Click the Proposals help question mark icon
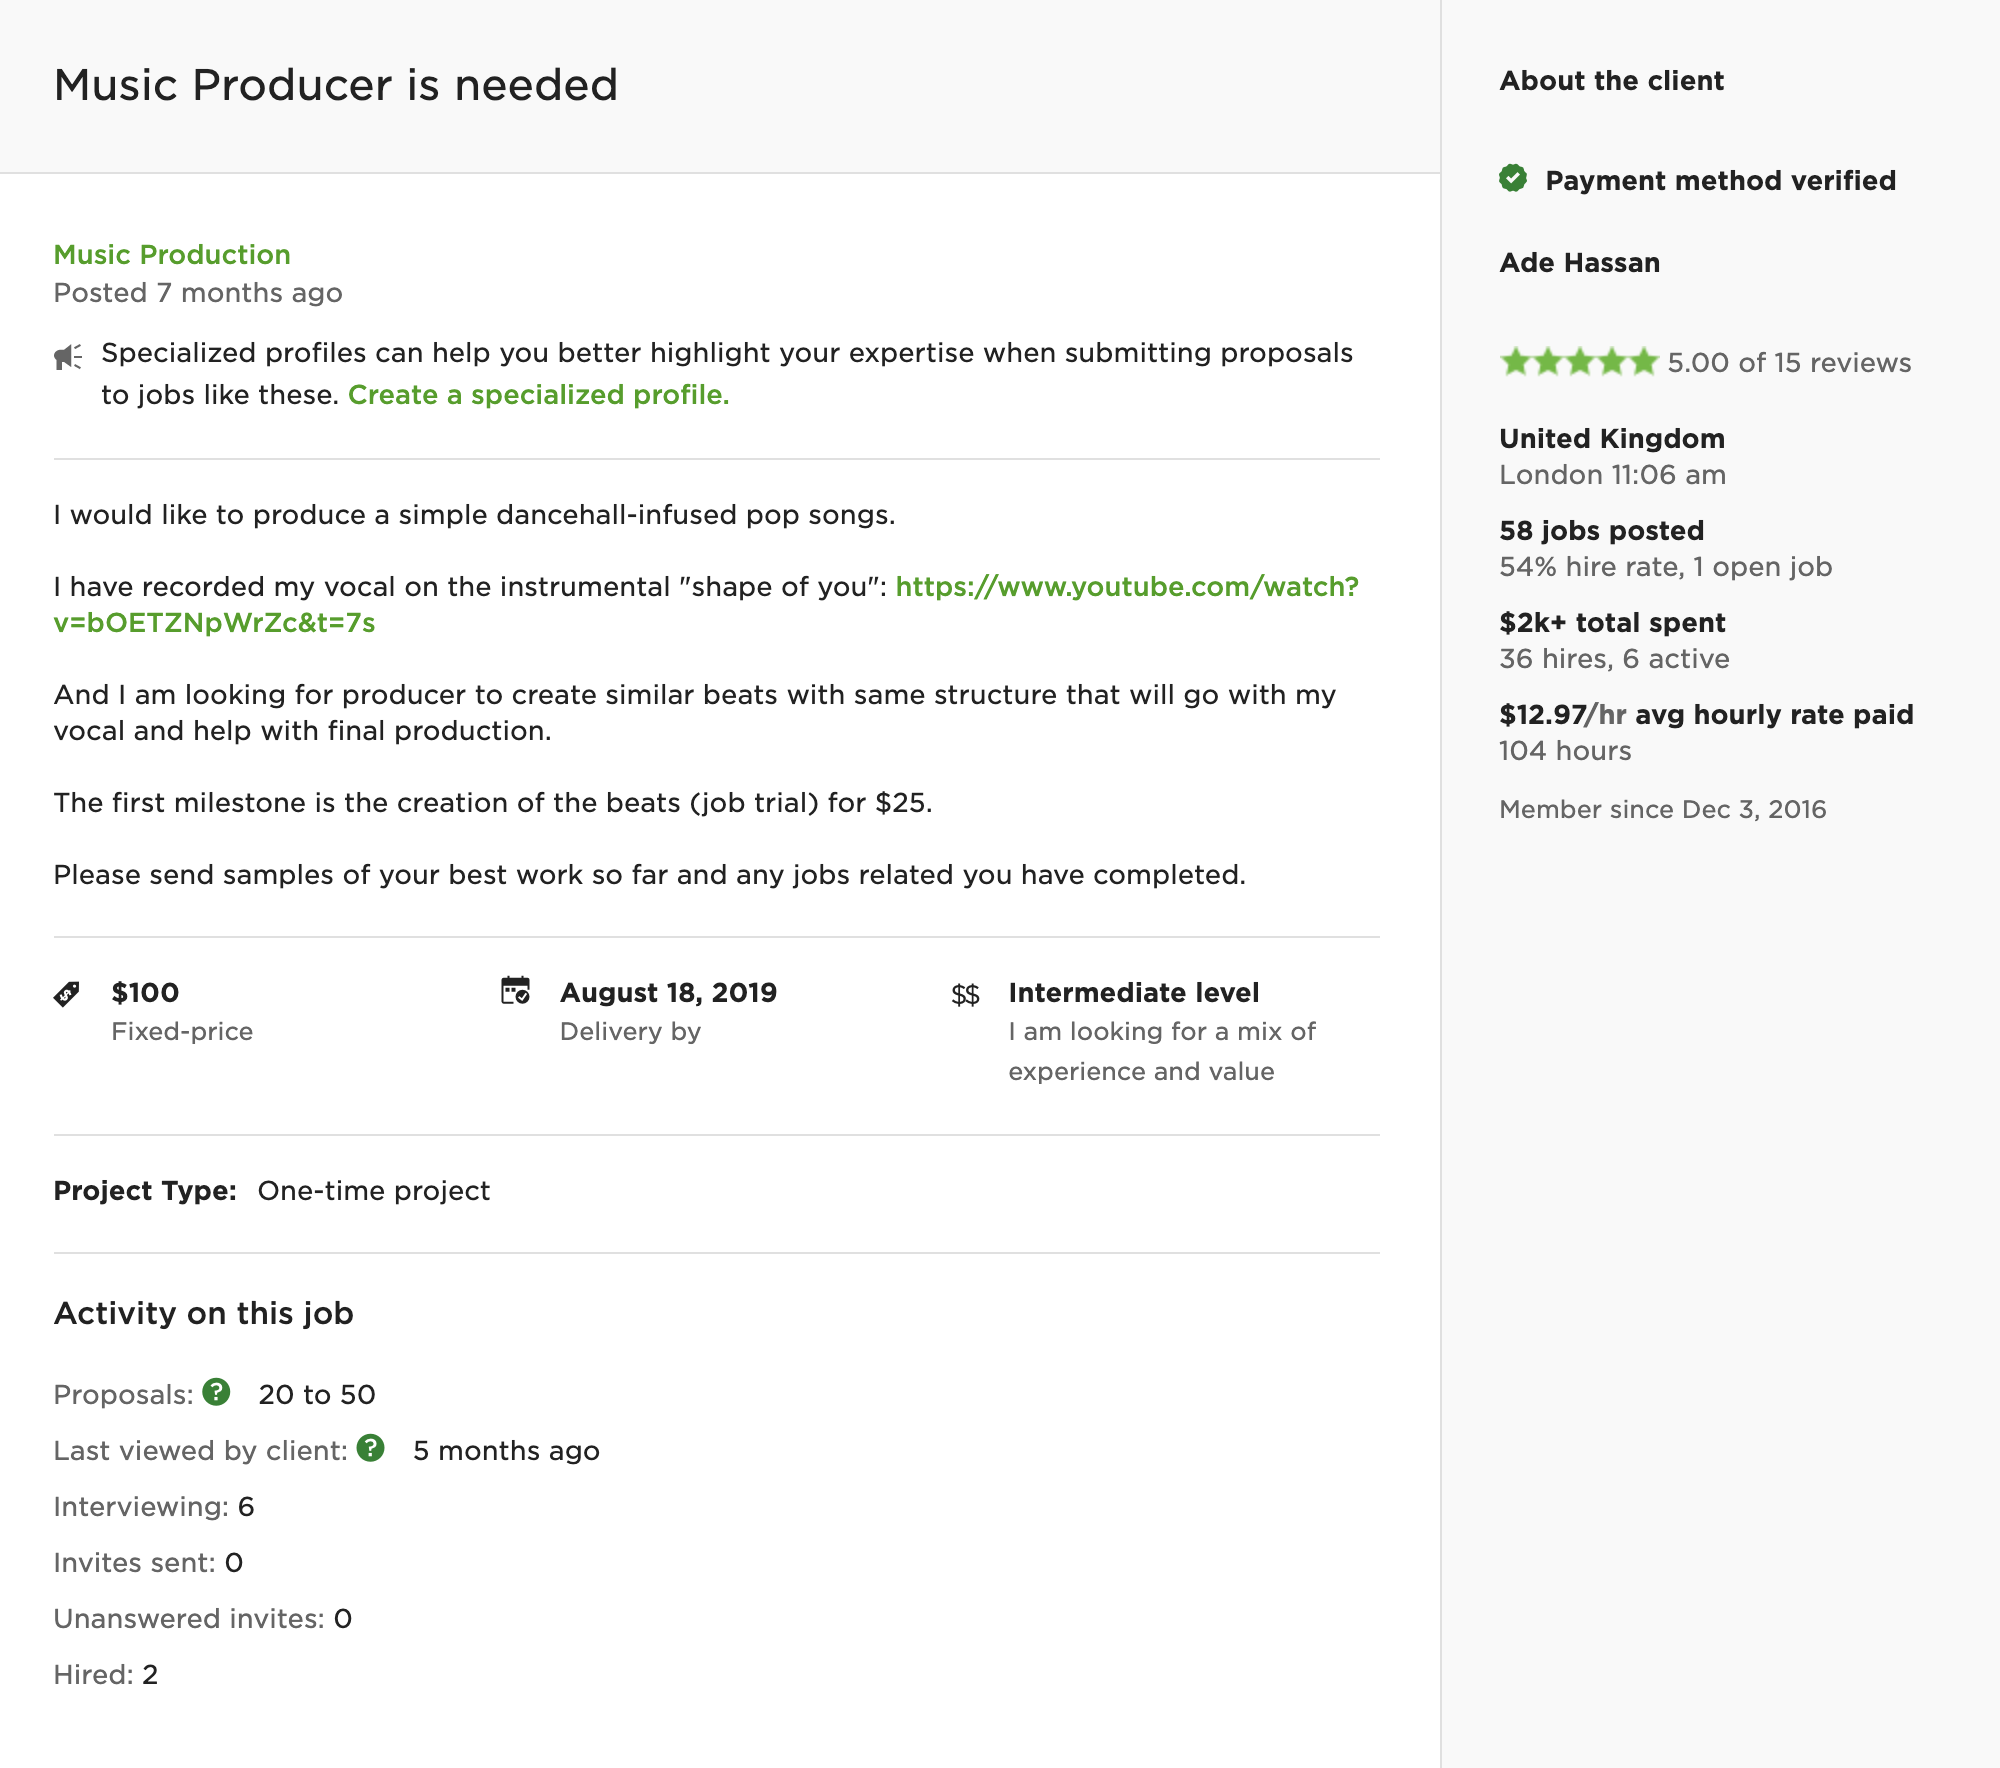This screenshot has height=1768, width=2000. tap(216, 1392)
